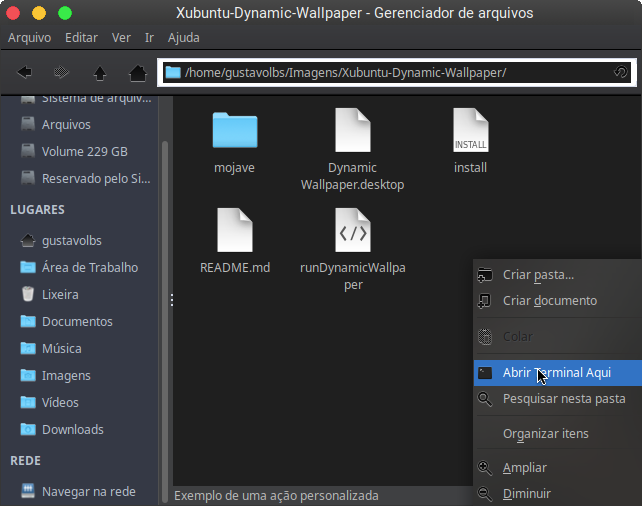Viewport: 642px width, 506px height.
Task: Open the Reservado pelo Si... drive
Action: tap(80, 178)
